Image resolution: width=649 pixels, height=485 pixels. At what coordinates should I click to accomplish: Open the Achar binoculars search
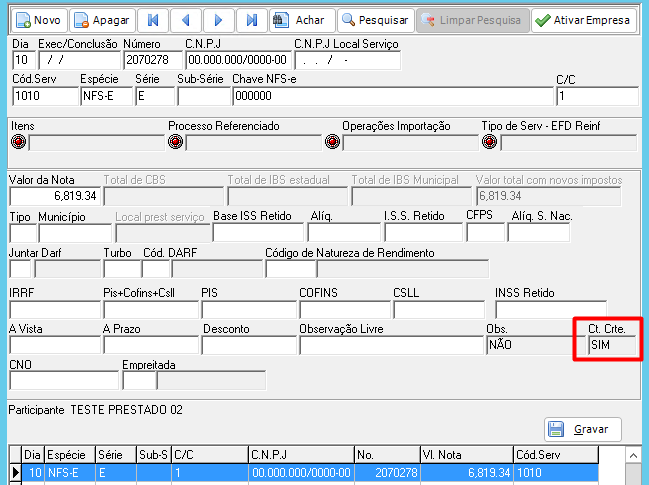(302, 20)
